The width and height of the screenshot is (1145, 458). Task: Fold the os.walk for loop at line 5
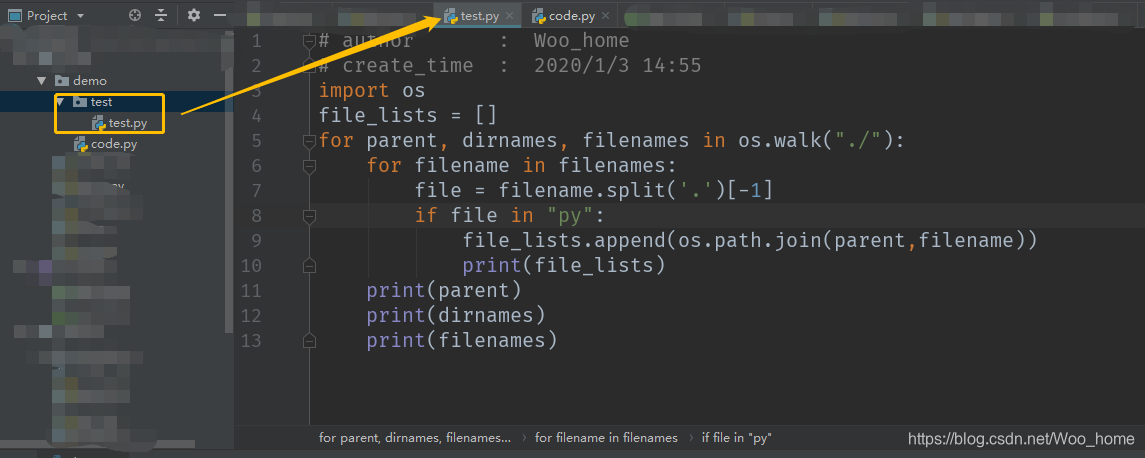point(309,141)
